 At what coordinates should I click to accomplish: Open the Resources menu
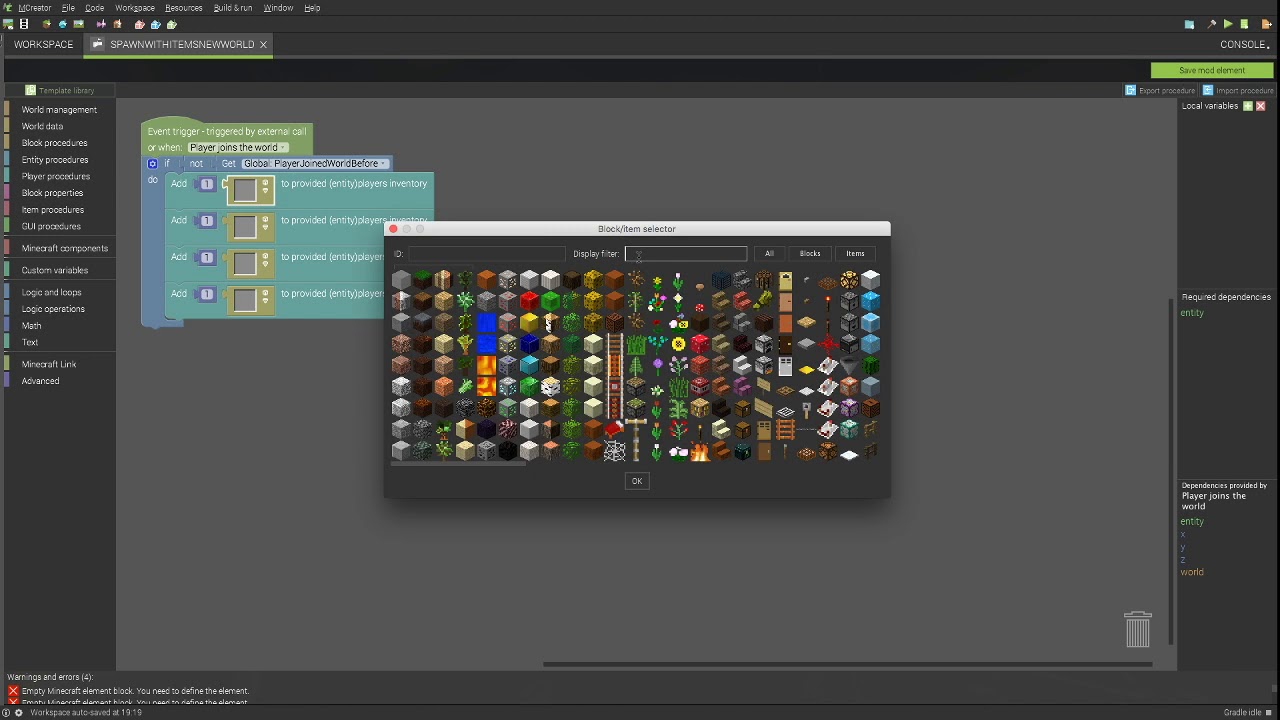184,8
